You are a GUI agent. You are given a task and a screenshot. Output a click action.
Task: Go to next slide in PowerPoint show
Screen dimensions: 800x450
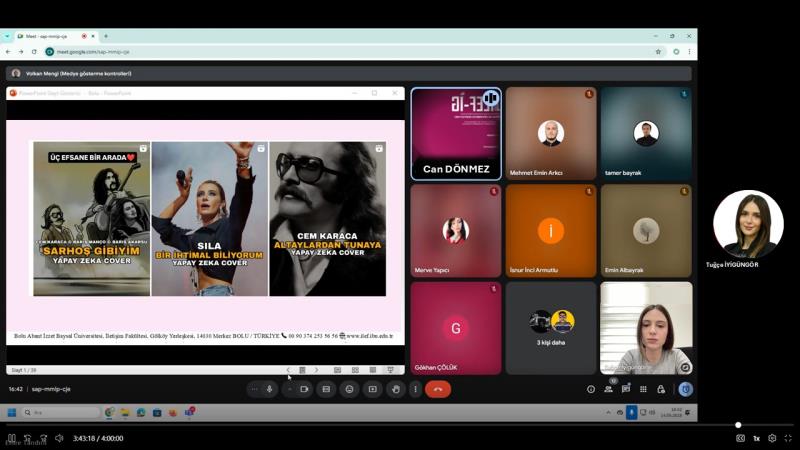click(x=316, y=370)
